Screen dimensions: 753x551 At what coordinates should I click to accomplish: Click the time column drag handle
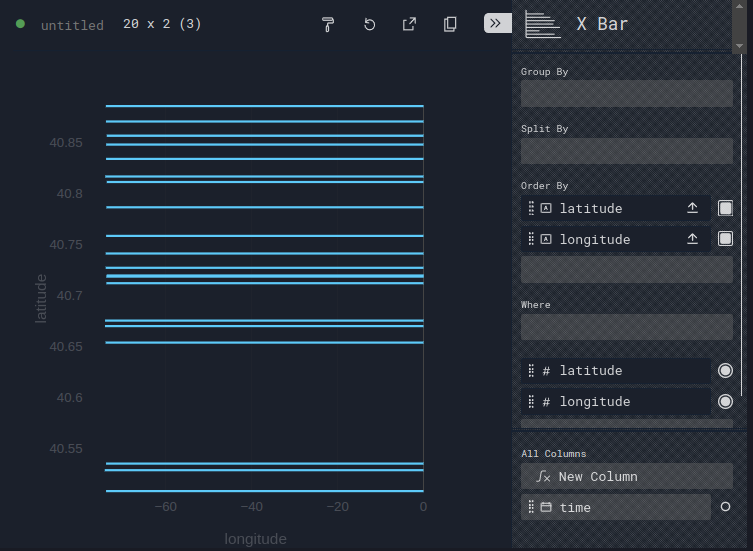point(531,507)
